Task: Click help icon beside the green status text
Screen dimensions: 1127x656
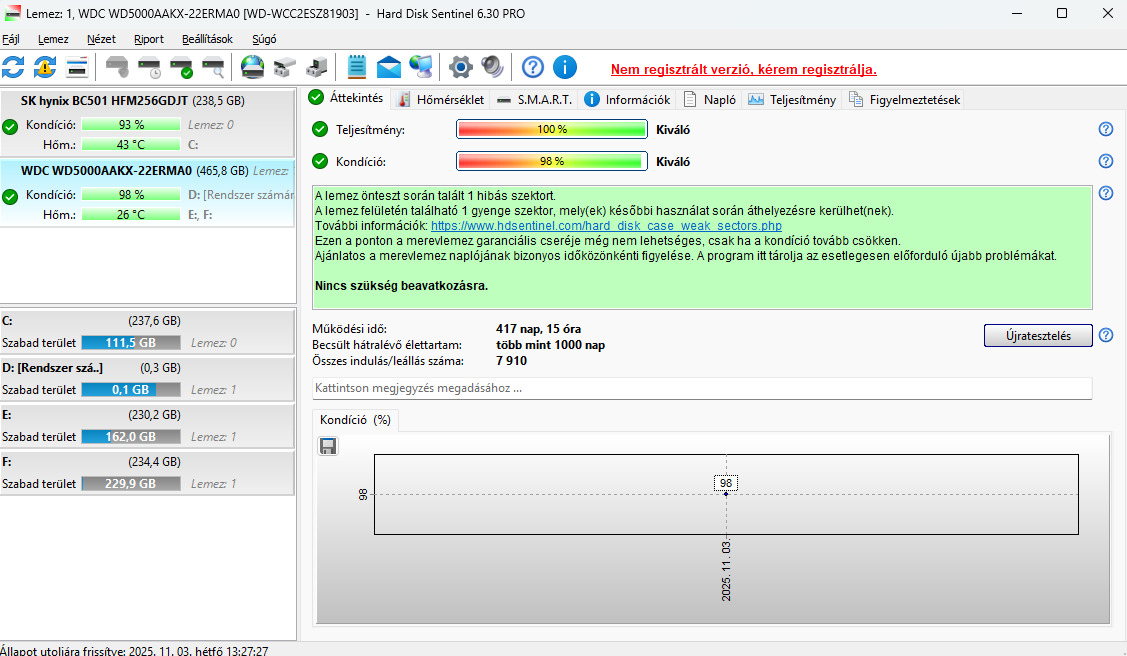Action: tap(1106, 193)
